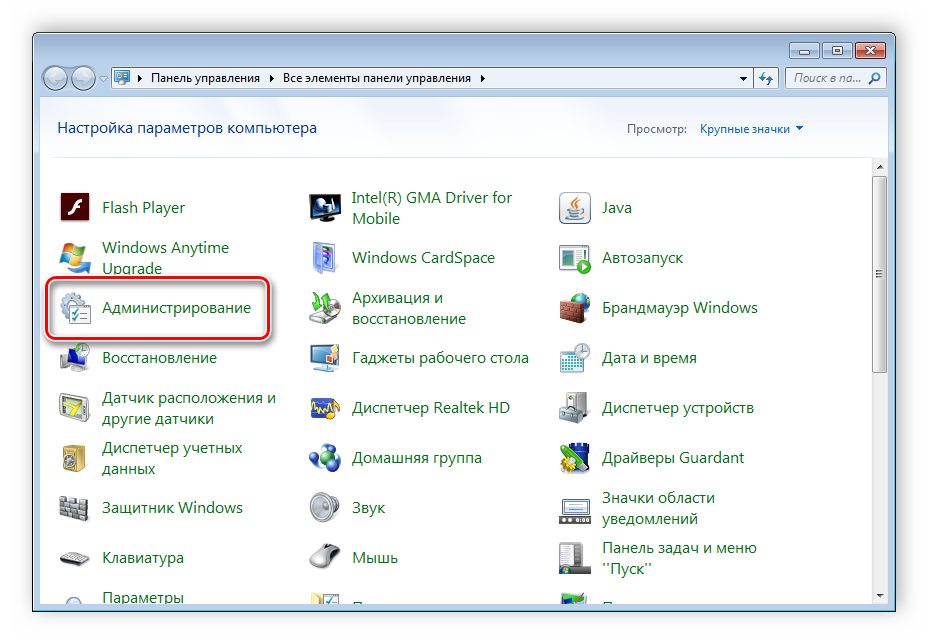Open the Flash Player icon
928x644 pixels.
tap(76, 208)
